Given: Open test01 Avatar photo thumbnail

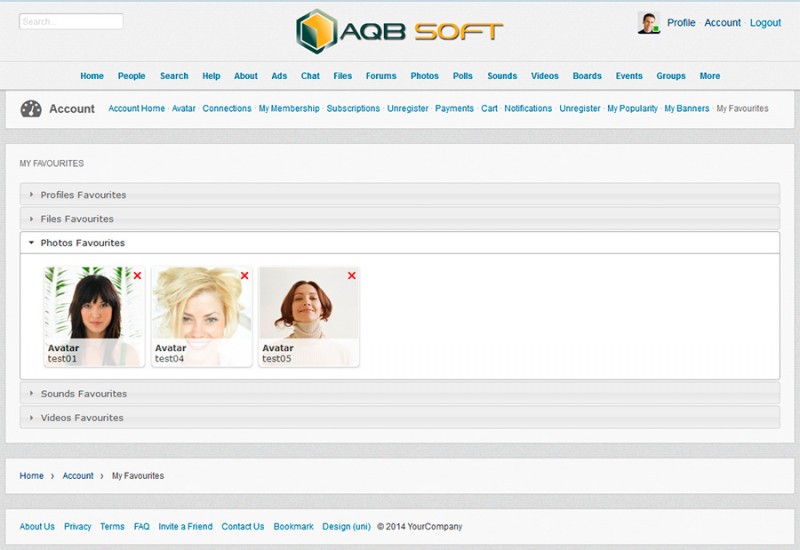Looking at the screenshot, I should tap(94, 316).
